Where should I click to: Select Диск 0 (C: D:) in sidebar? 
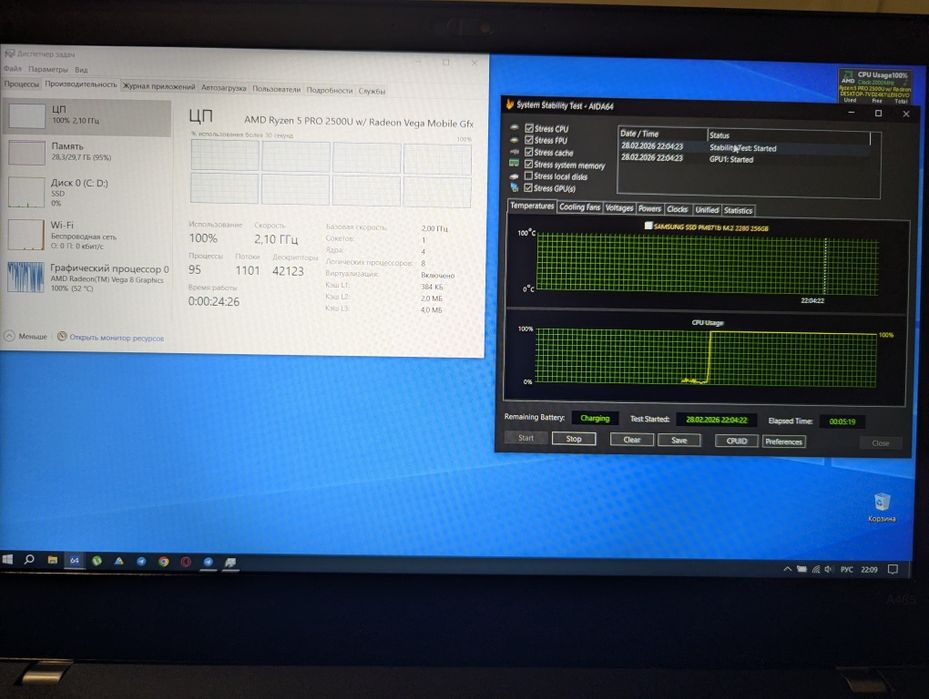pos(87,192)
